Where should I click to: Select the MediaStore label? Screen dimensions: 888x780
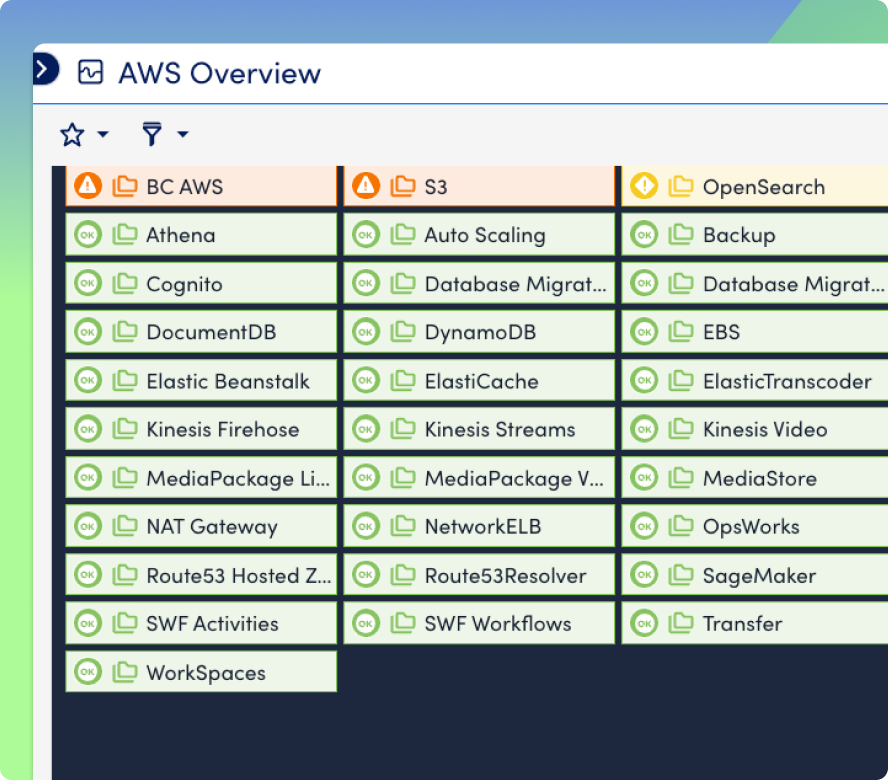(x=760, y=479)
